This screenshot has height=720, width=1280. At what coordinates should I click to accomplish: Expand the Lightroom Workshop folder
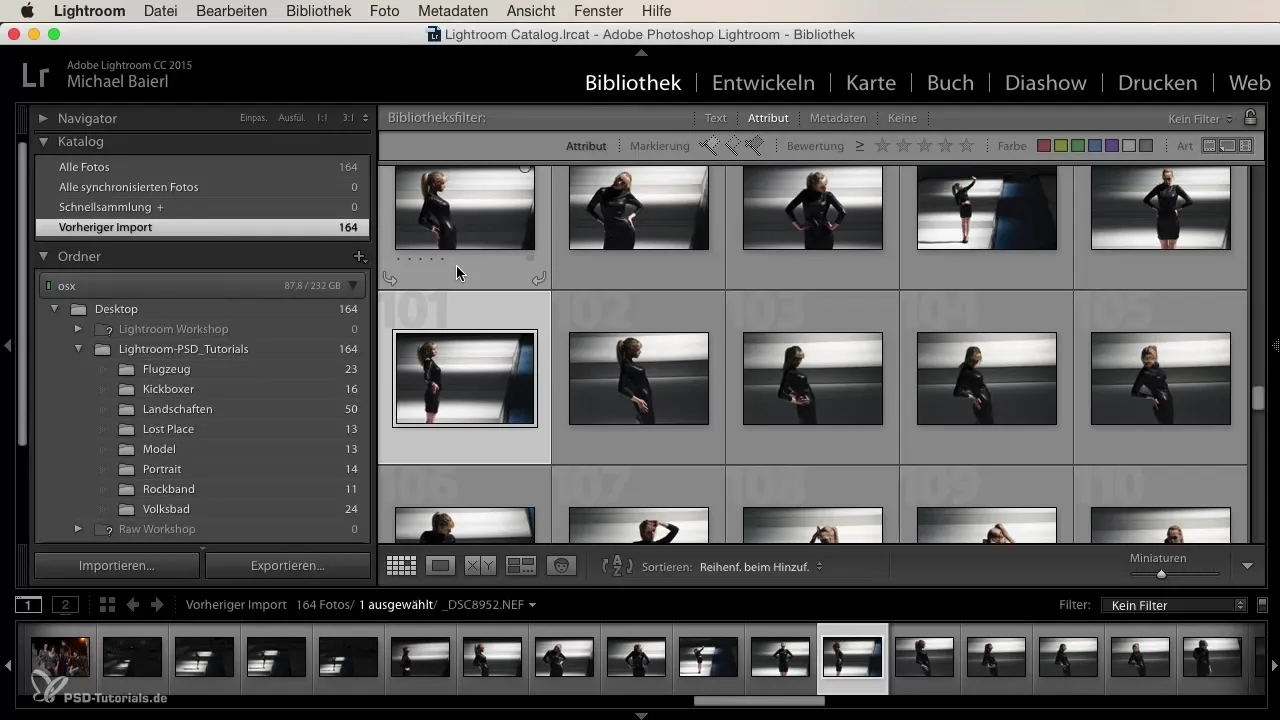[78, 329]
